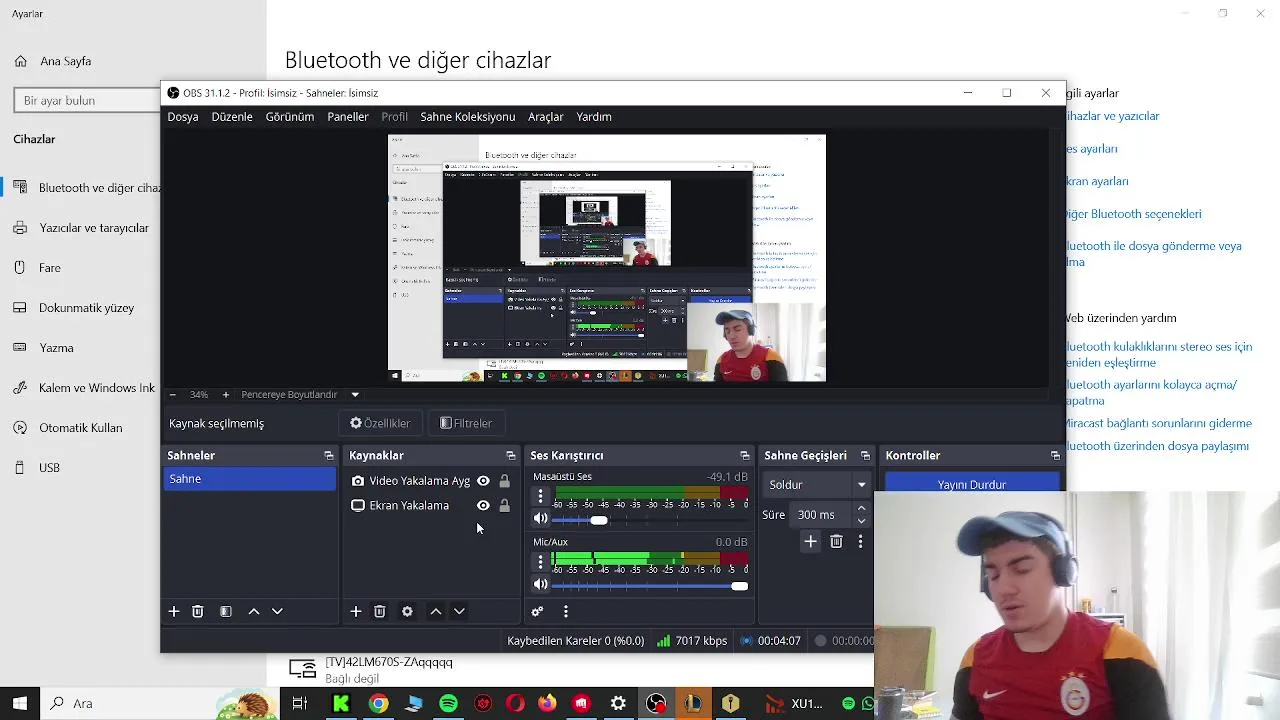Open Mic/Aux options three-dot button
This screenshot has width=1280, height=720.
[x=540, y=562]
